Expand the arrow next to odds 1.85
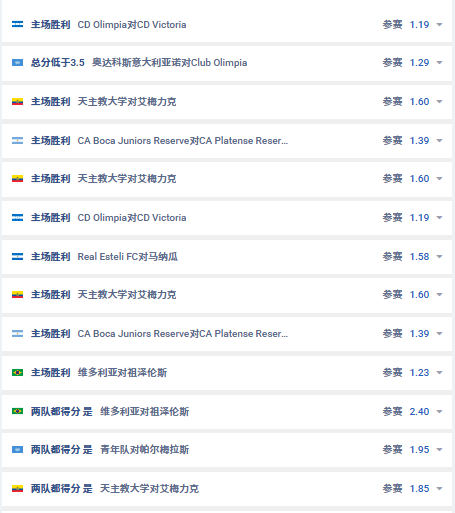Viewport: 455px width, 513px height. pyautogui.click(x=439, y=489)
